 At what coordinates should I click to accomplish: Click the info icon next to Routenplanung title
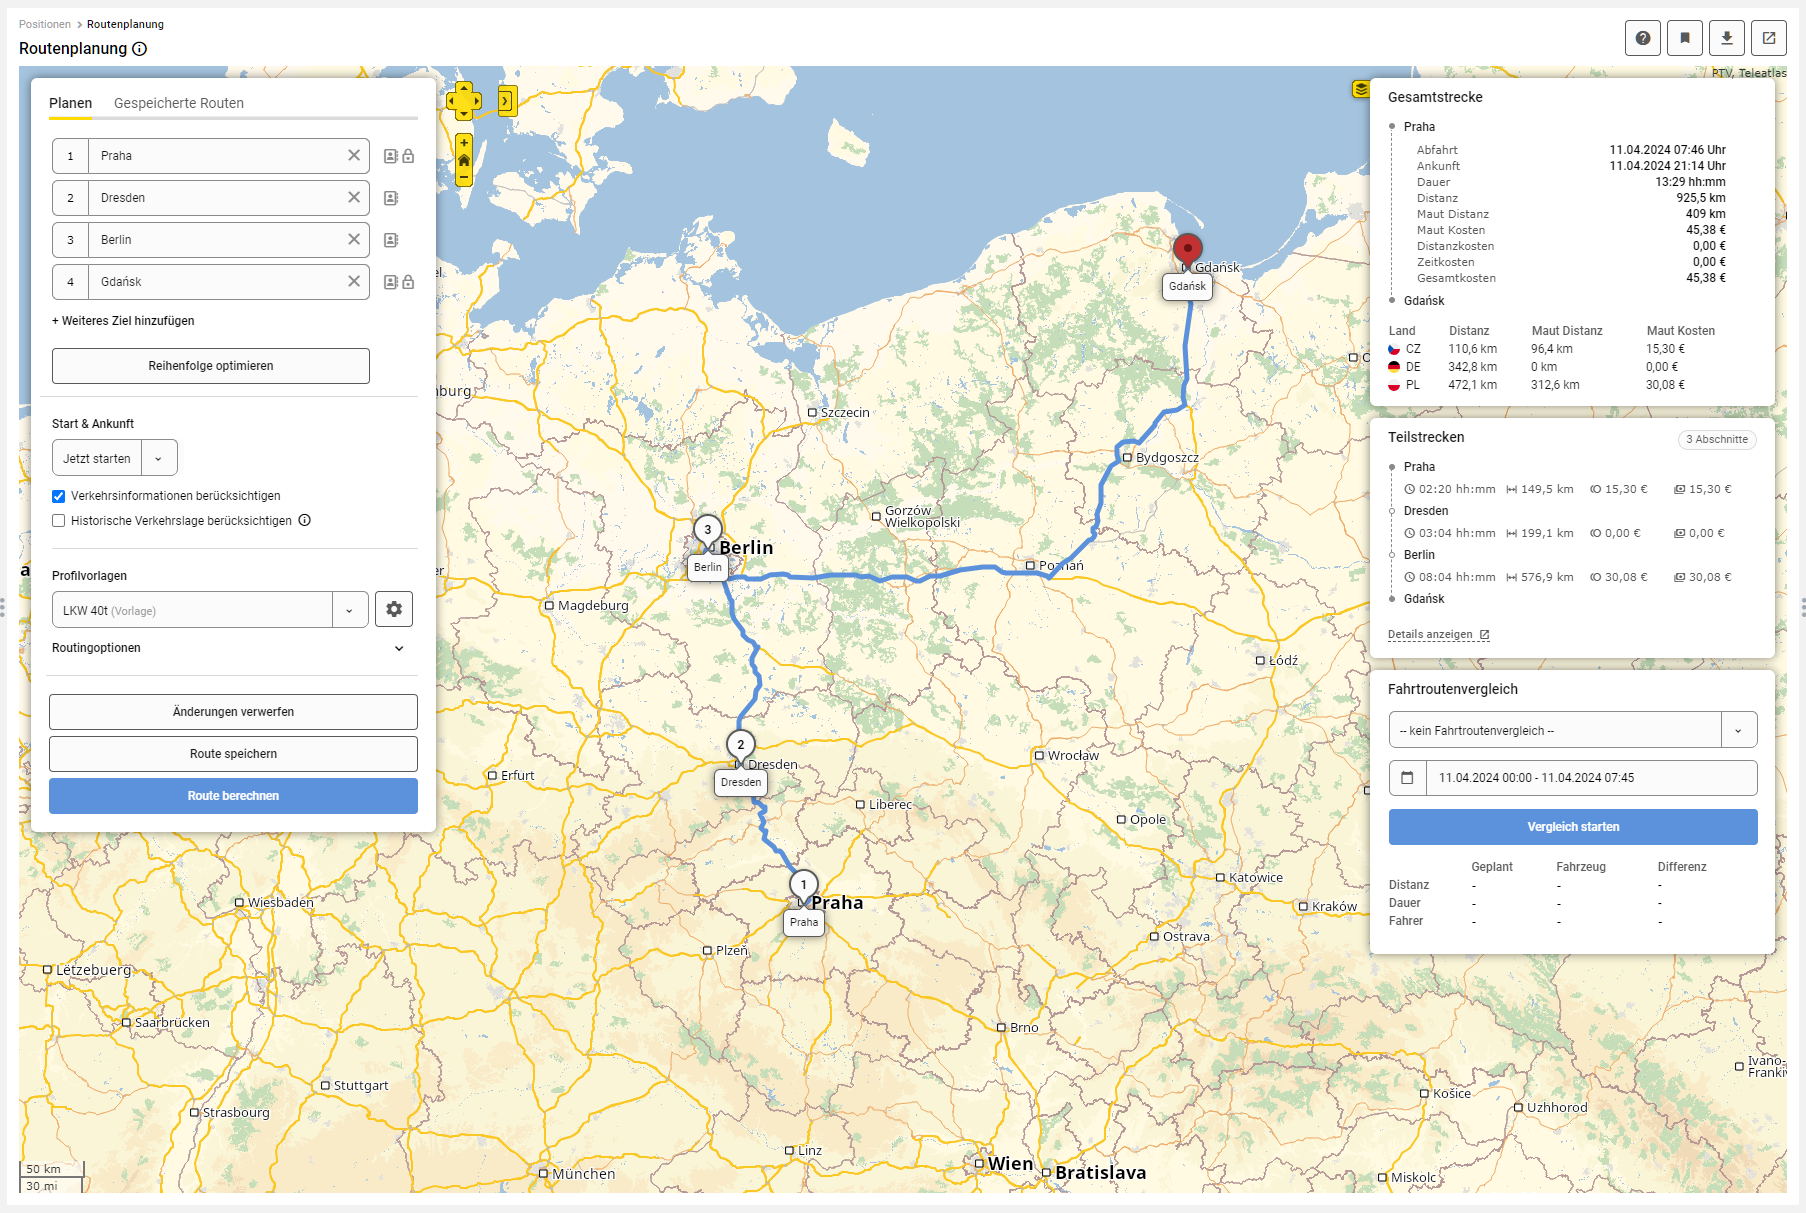[x=140, y=49]
